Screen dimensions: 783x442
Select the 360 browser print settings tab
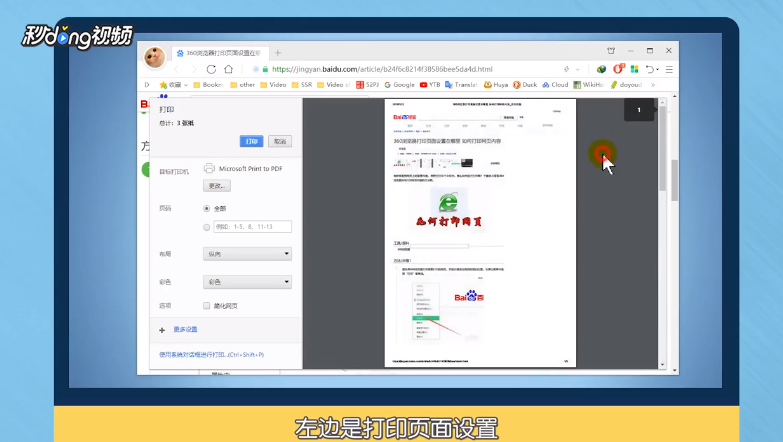click(221, 52)
